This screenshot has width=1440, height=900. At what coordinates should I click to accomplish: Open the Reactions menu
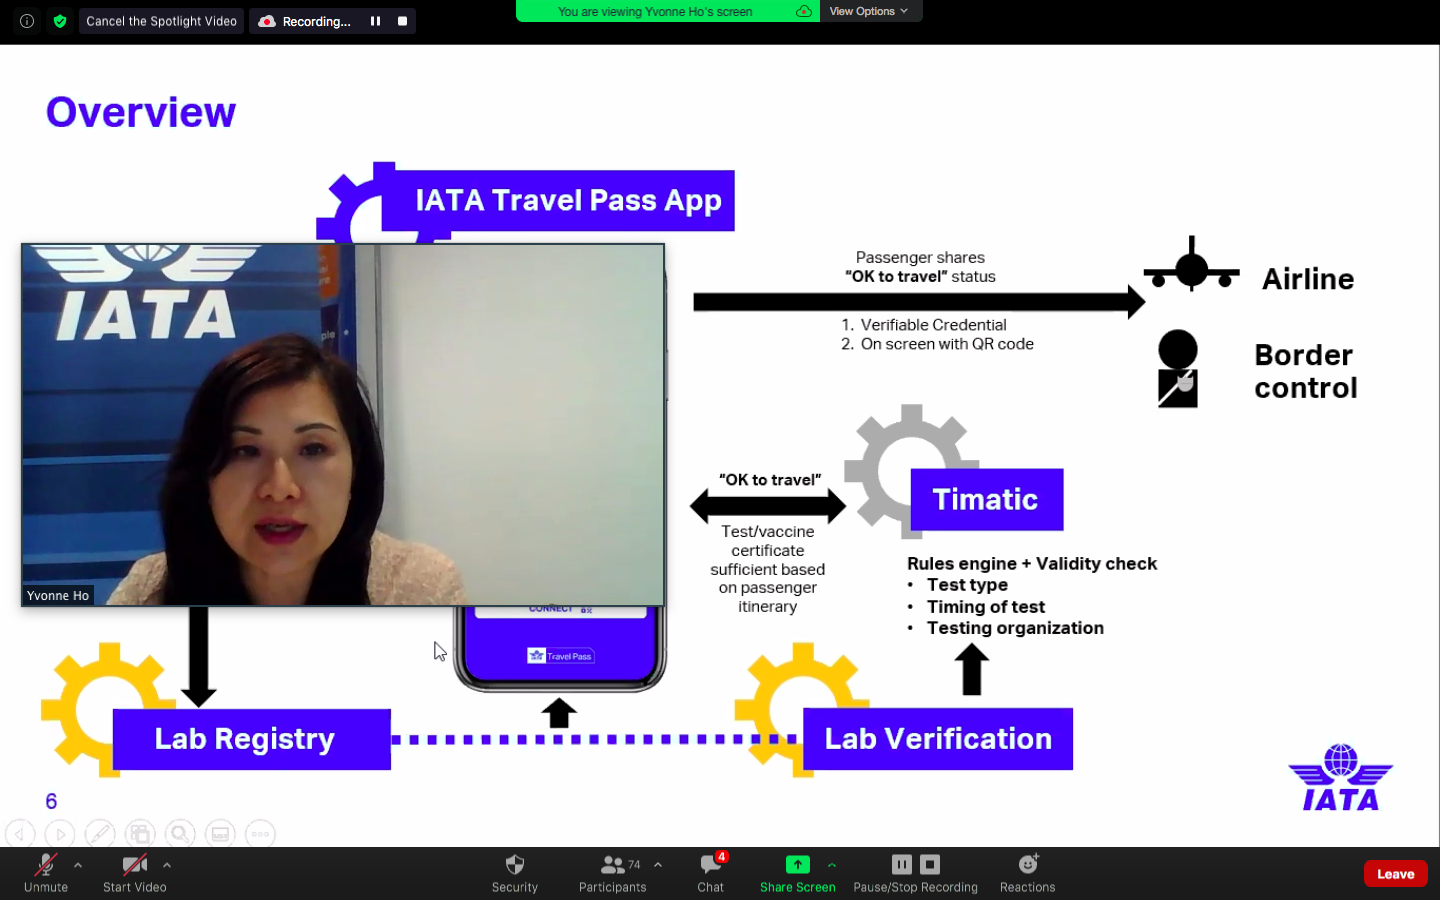pos(1027,872)
